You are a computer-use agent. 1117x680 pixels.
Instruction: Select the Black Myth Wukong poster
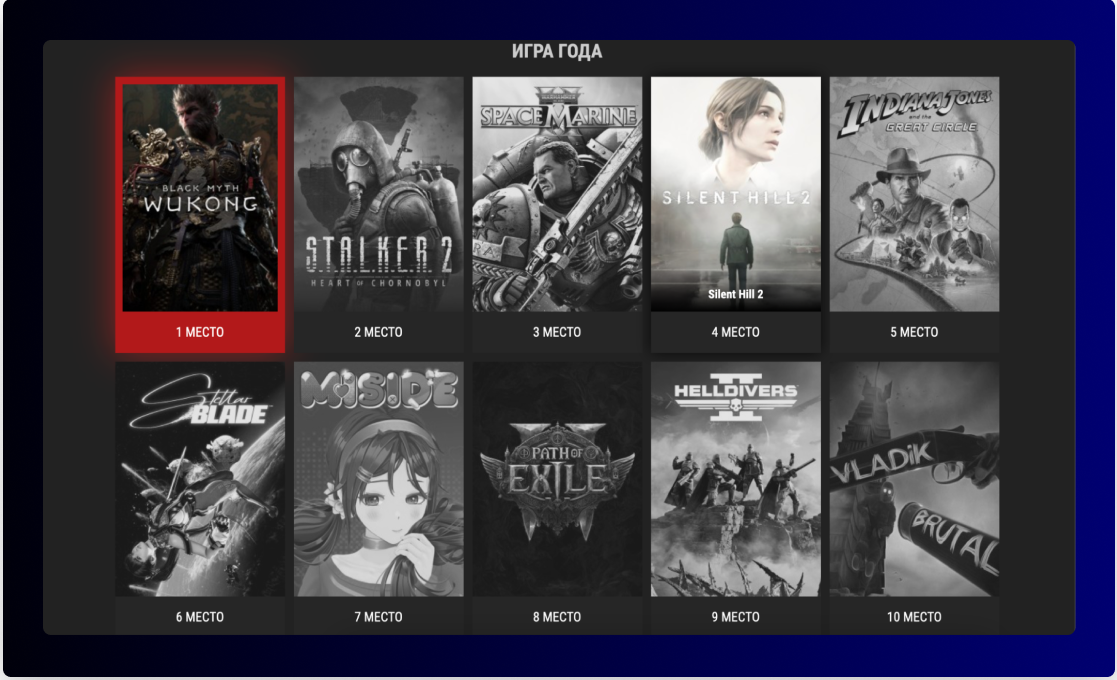[200, 195]
